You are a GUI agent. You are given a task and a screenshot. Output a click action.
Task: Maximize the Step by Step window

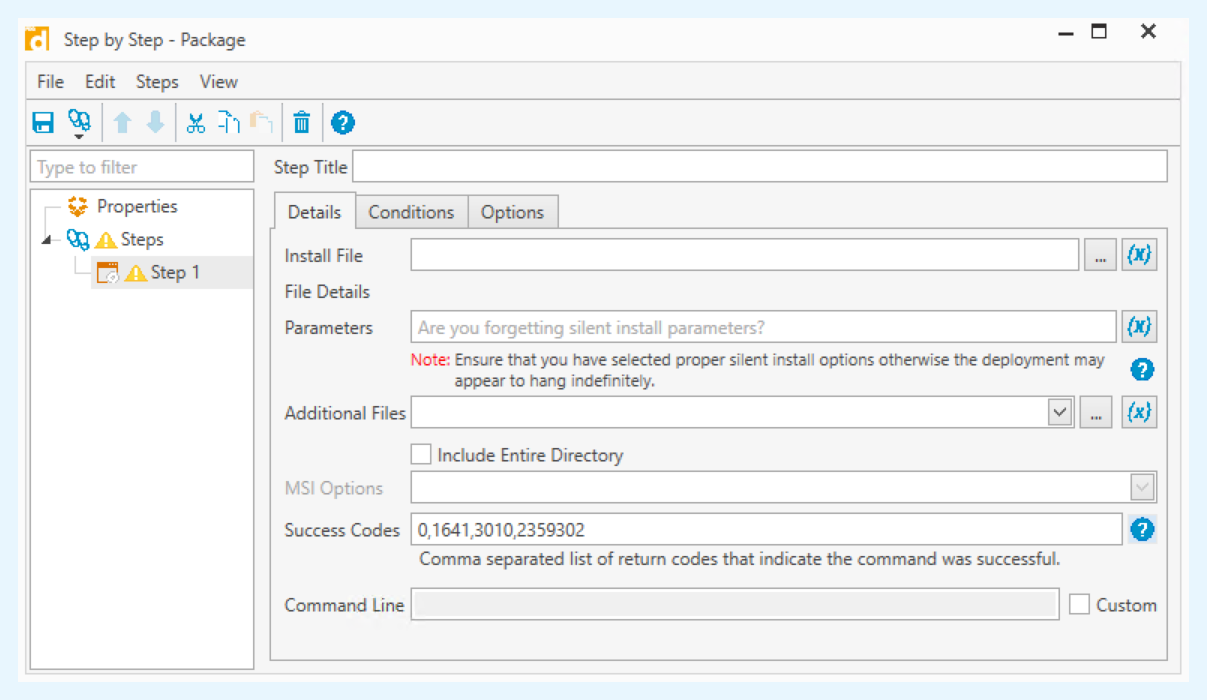(1099, 32)
